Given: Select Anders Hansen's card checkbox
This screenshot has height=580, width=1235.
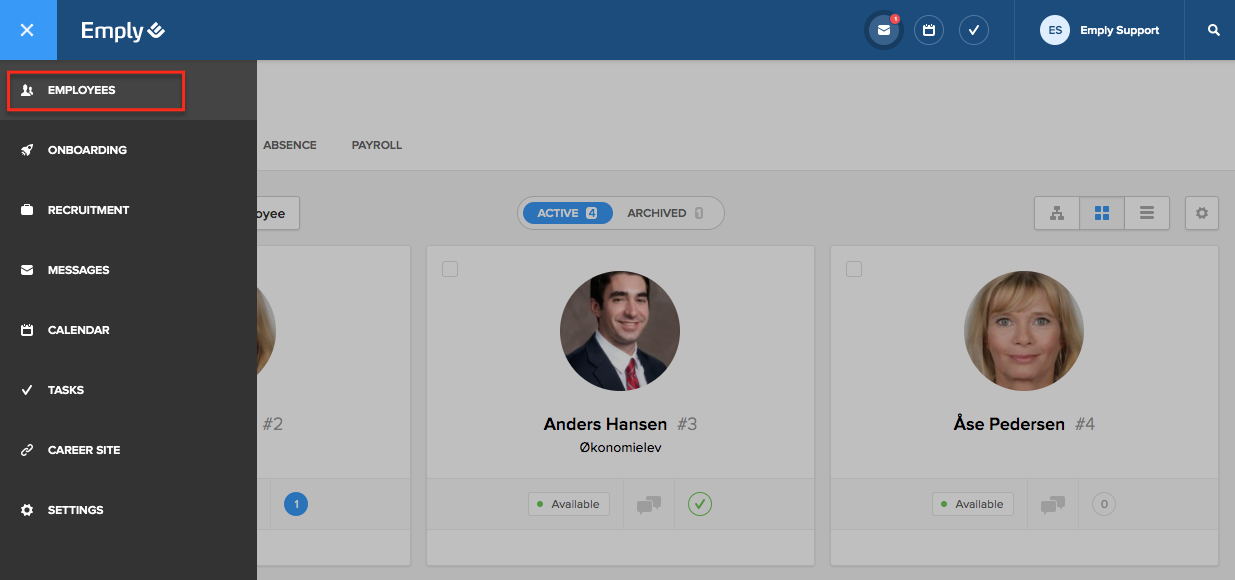Looking at the screenshot, I should 450,269.
